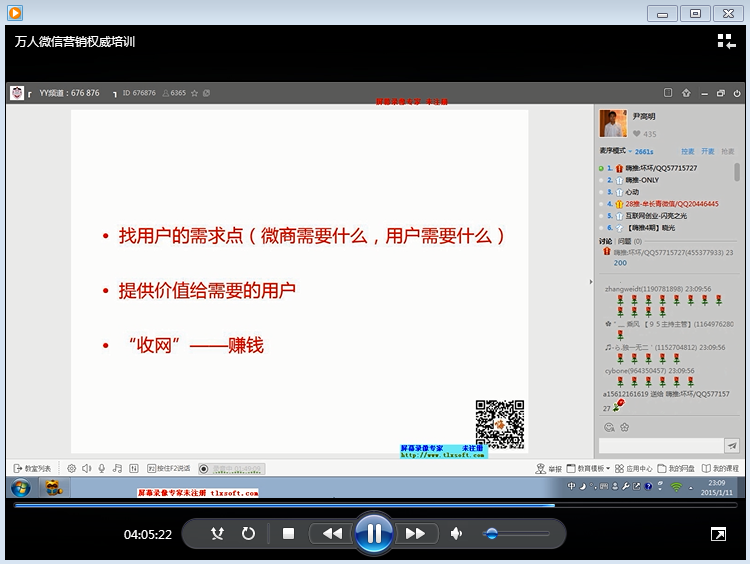
Task: Stop video playback
Action: coord(288,534)
